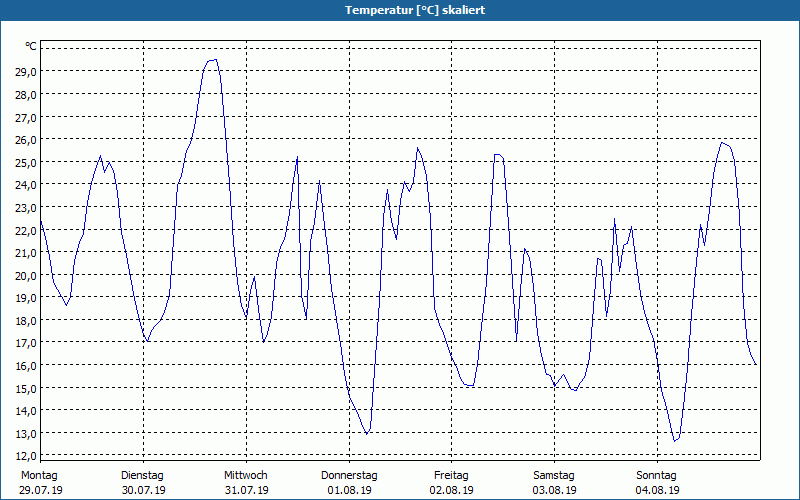The height and width of the screenshot is (500, 800).
Task: Select the Donnerstag day label
Action: 349,476
